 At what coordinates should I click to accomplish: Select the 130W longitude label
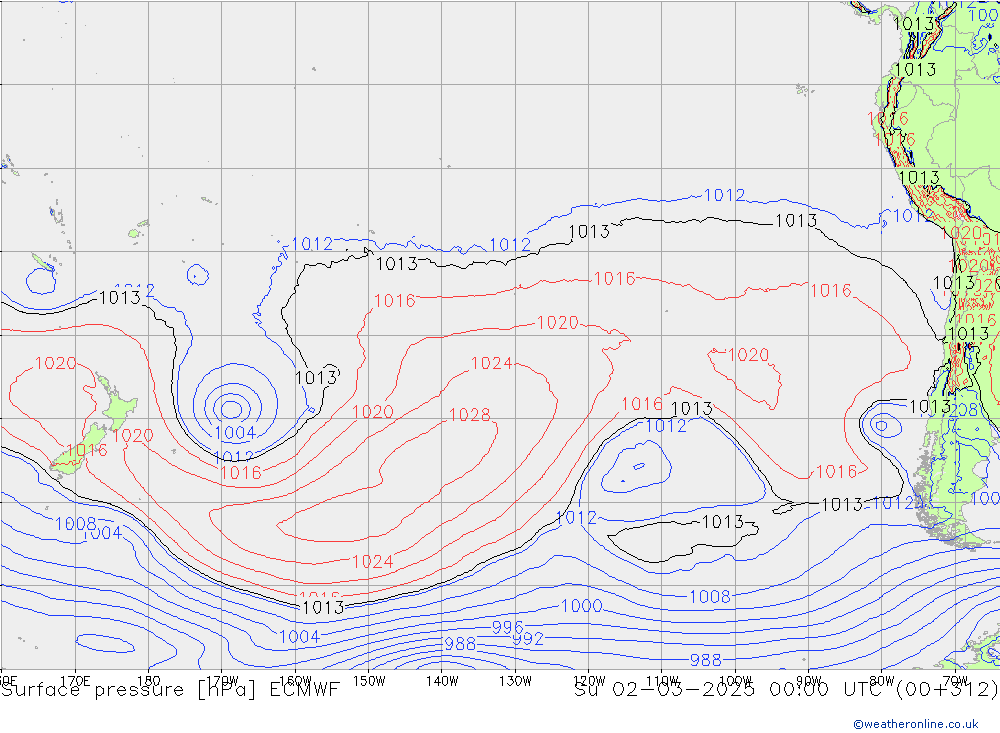(x=515, y=681)
